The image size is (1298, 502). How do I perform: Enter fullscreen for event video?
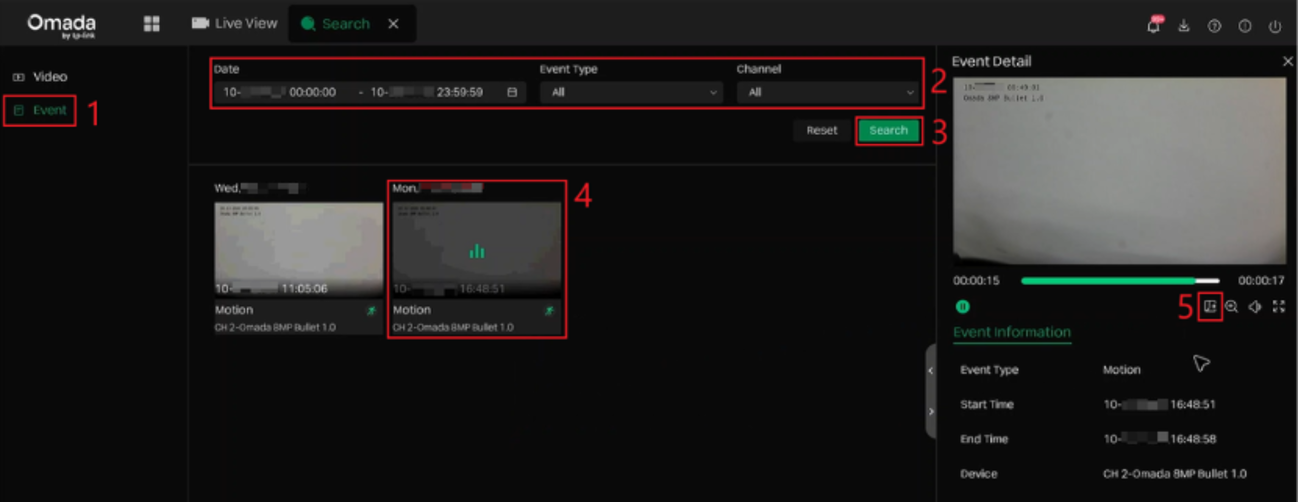coord(1278,307)
